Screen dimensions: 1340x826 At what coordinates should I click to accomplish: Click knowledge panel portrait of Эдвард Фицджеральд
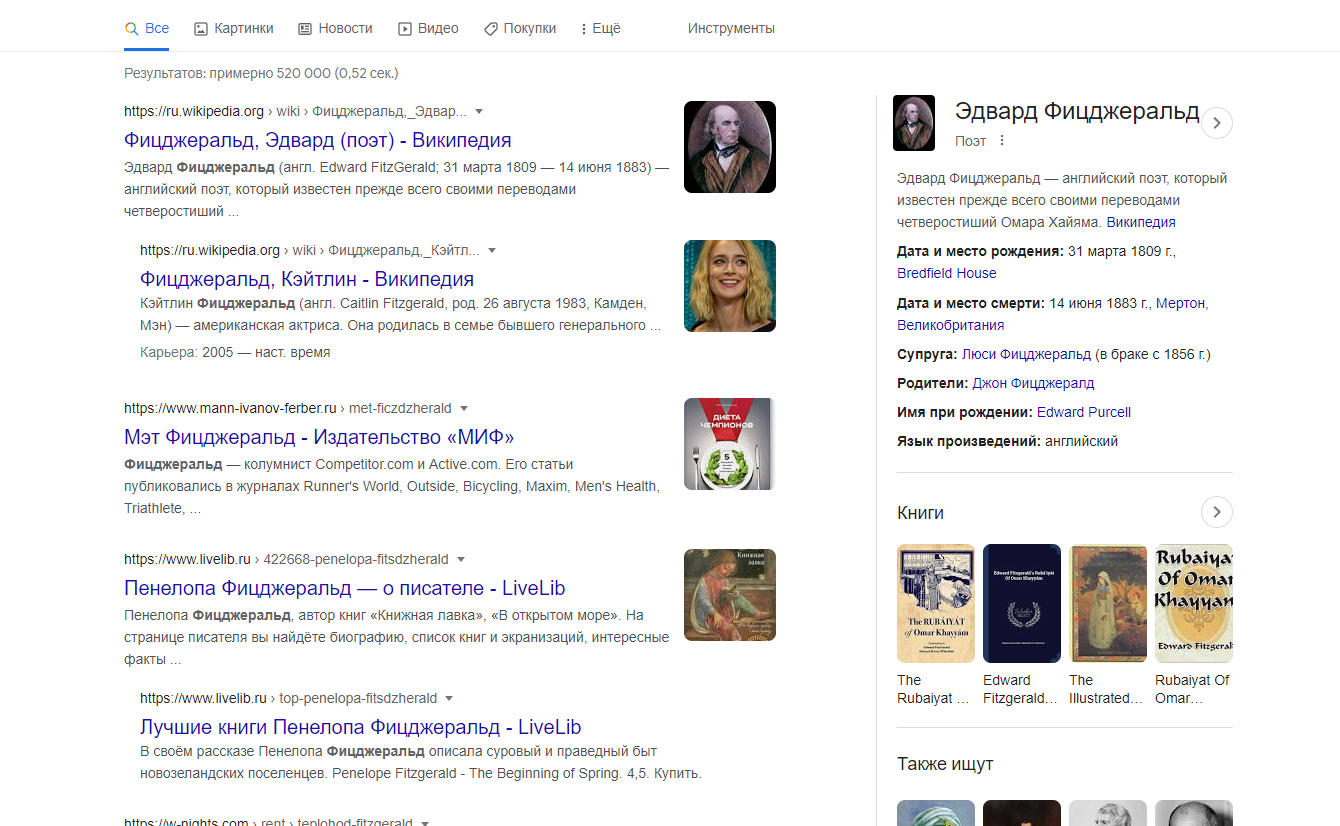[x=914, y=123]
